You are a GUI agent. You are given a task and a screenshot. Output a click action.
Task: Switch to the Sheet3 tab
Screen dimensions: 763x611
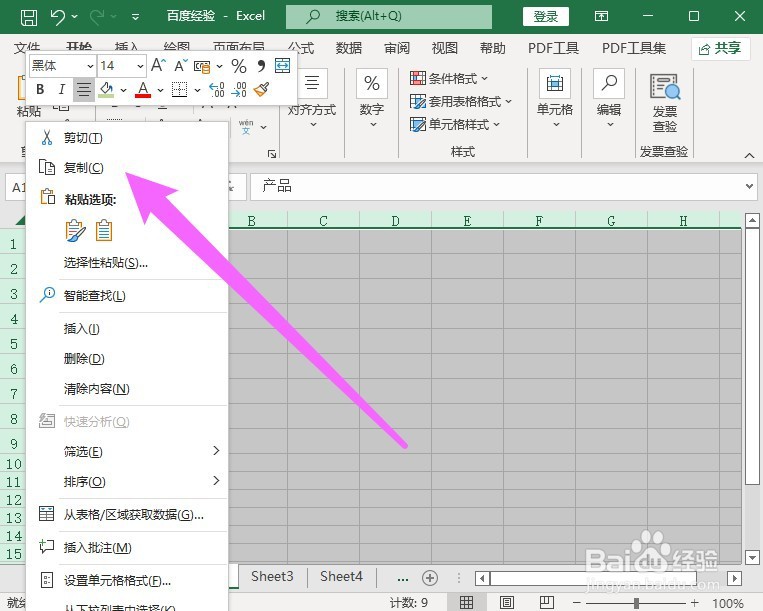click(272, 577)
